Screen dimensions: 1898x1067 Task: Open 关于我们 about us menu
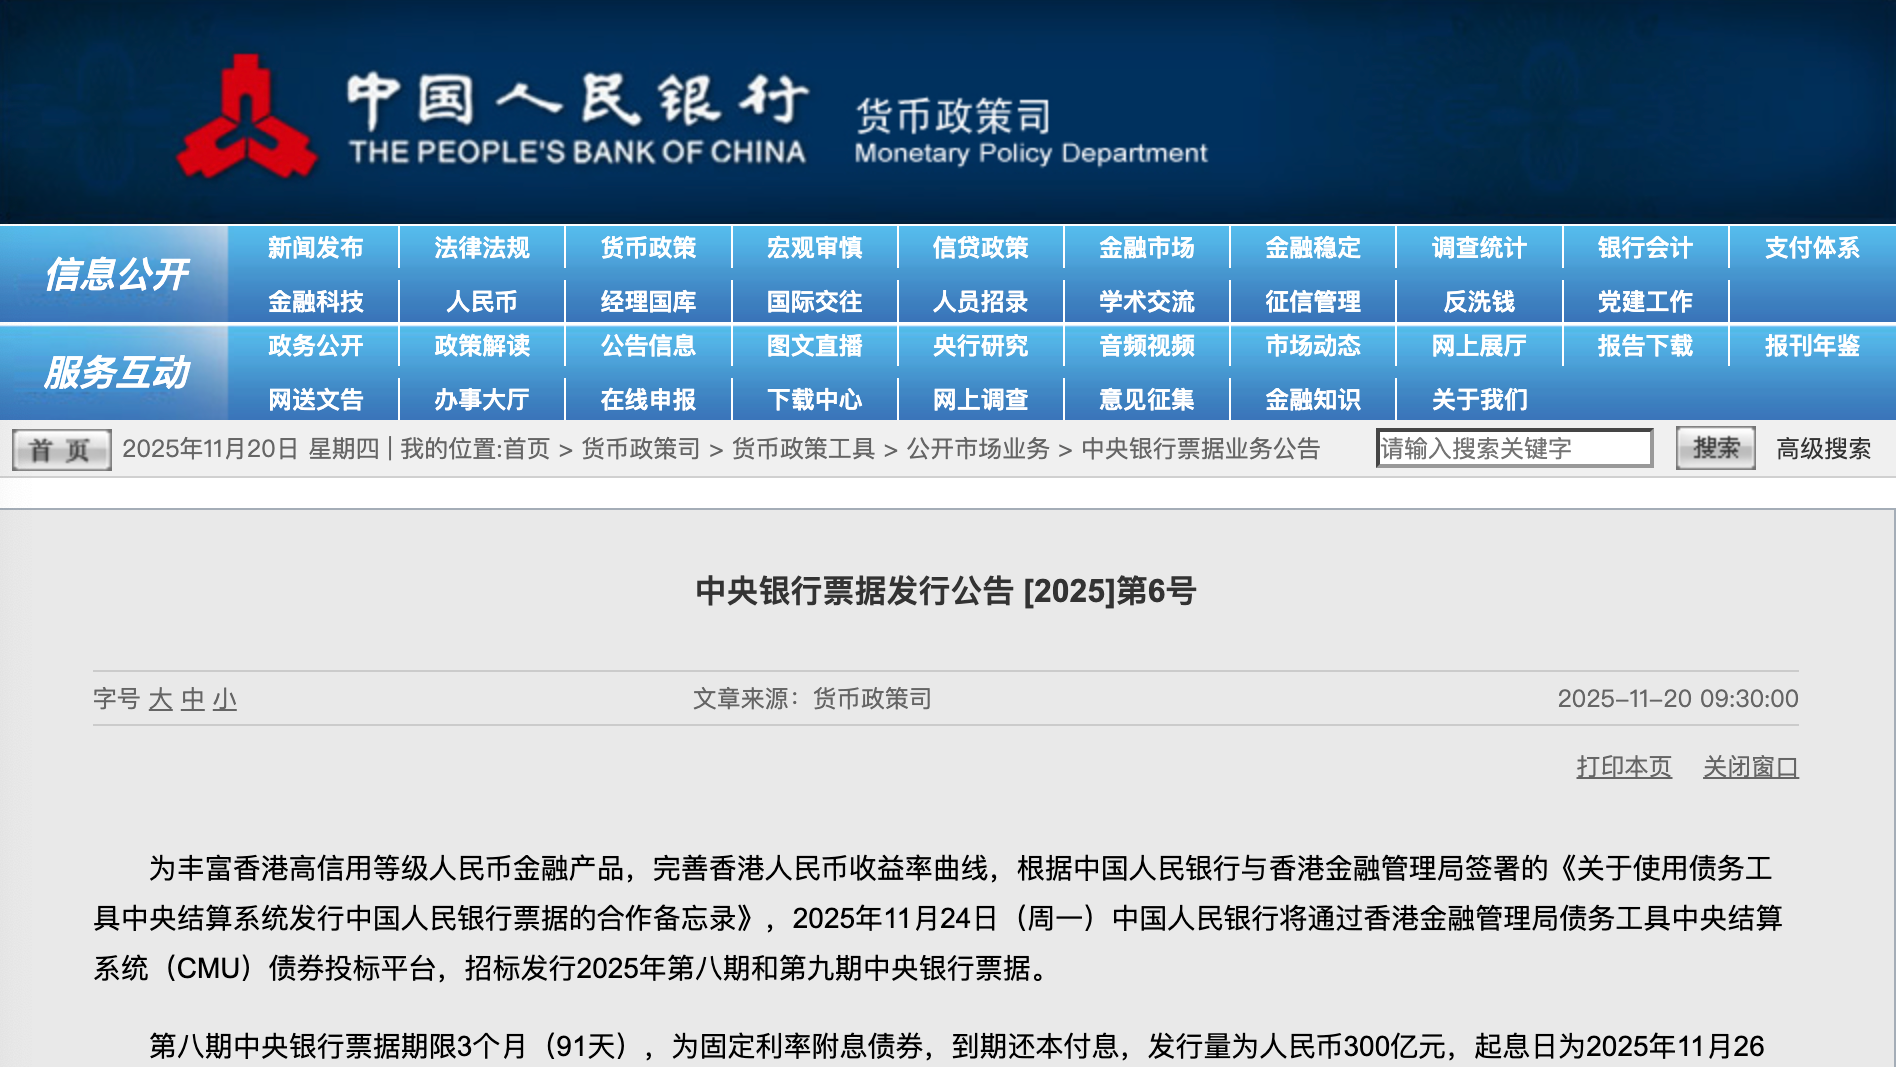1479,400
